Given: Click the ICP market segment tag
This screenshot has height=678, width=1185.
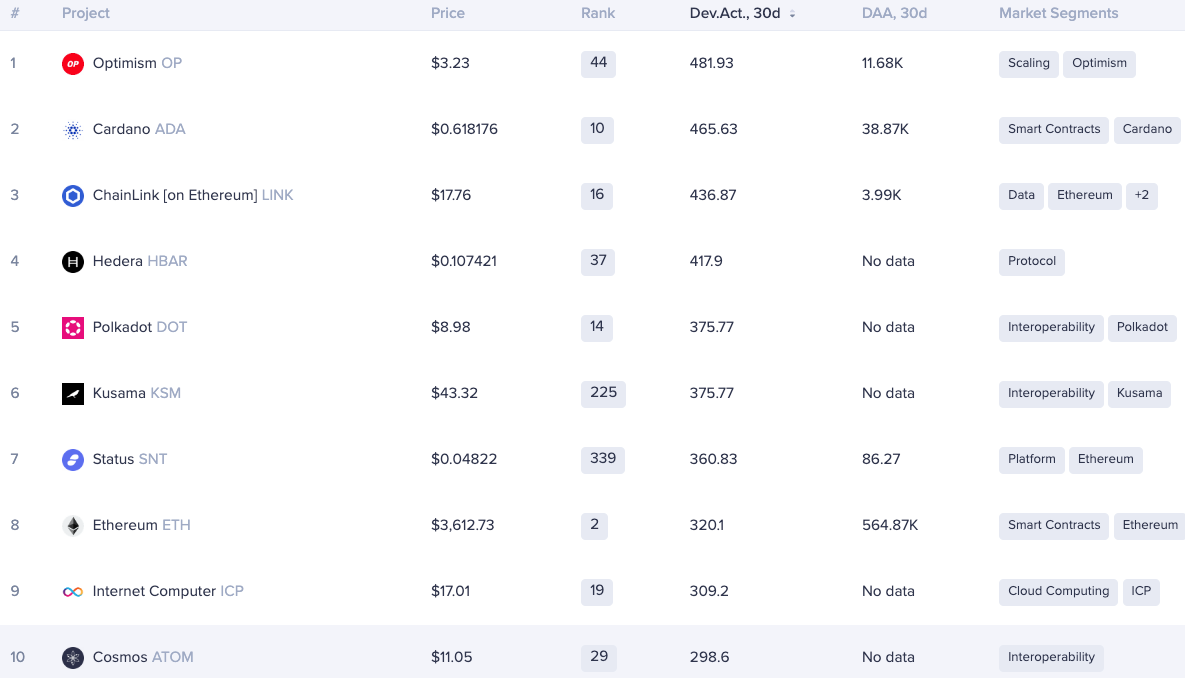Looking at the screenshot, I should (1141, 591).
